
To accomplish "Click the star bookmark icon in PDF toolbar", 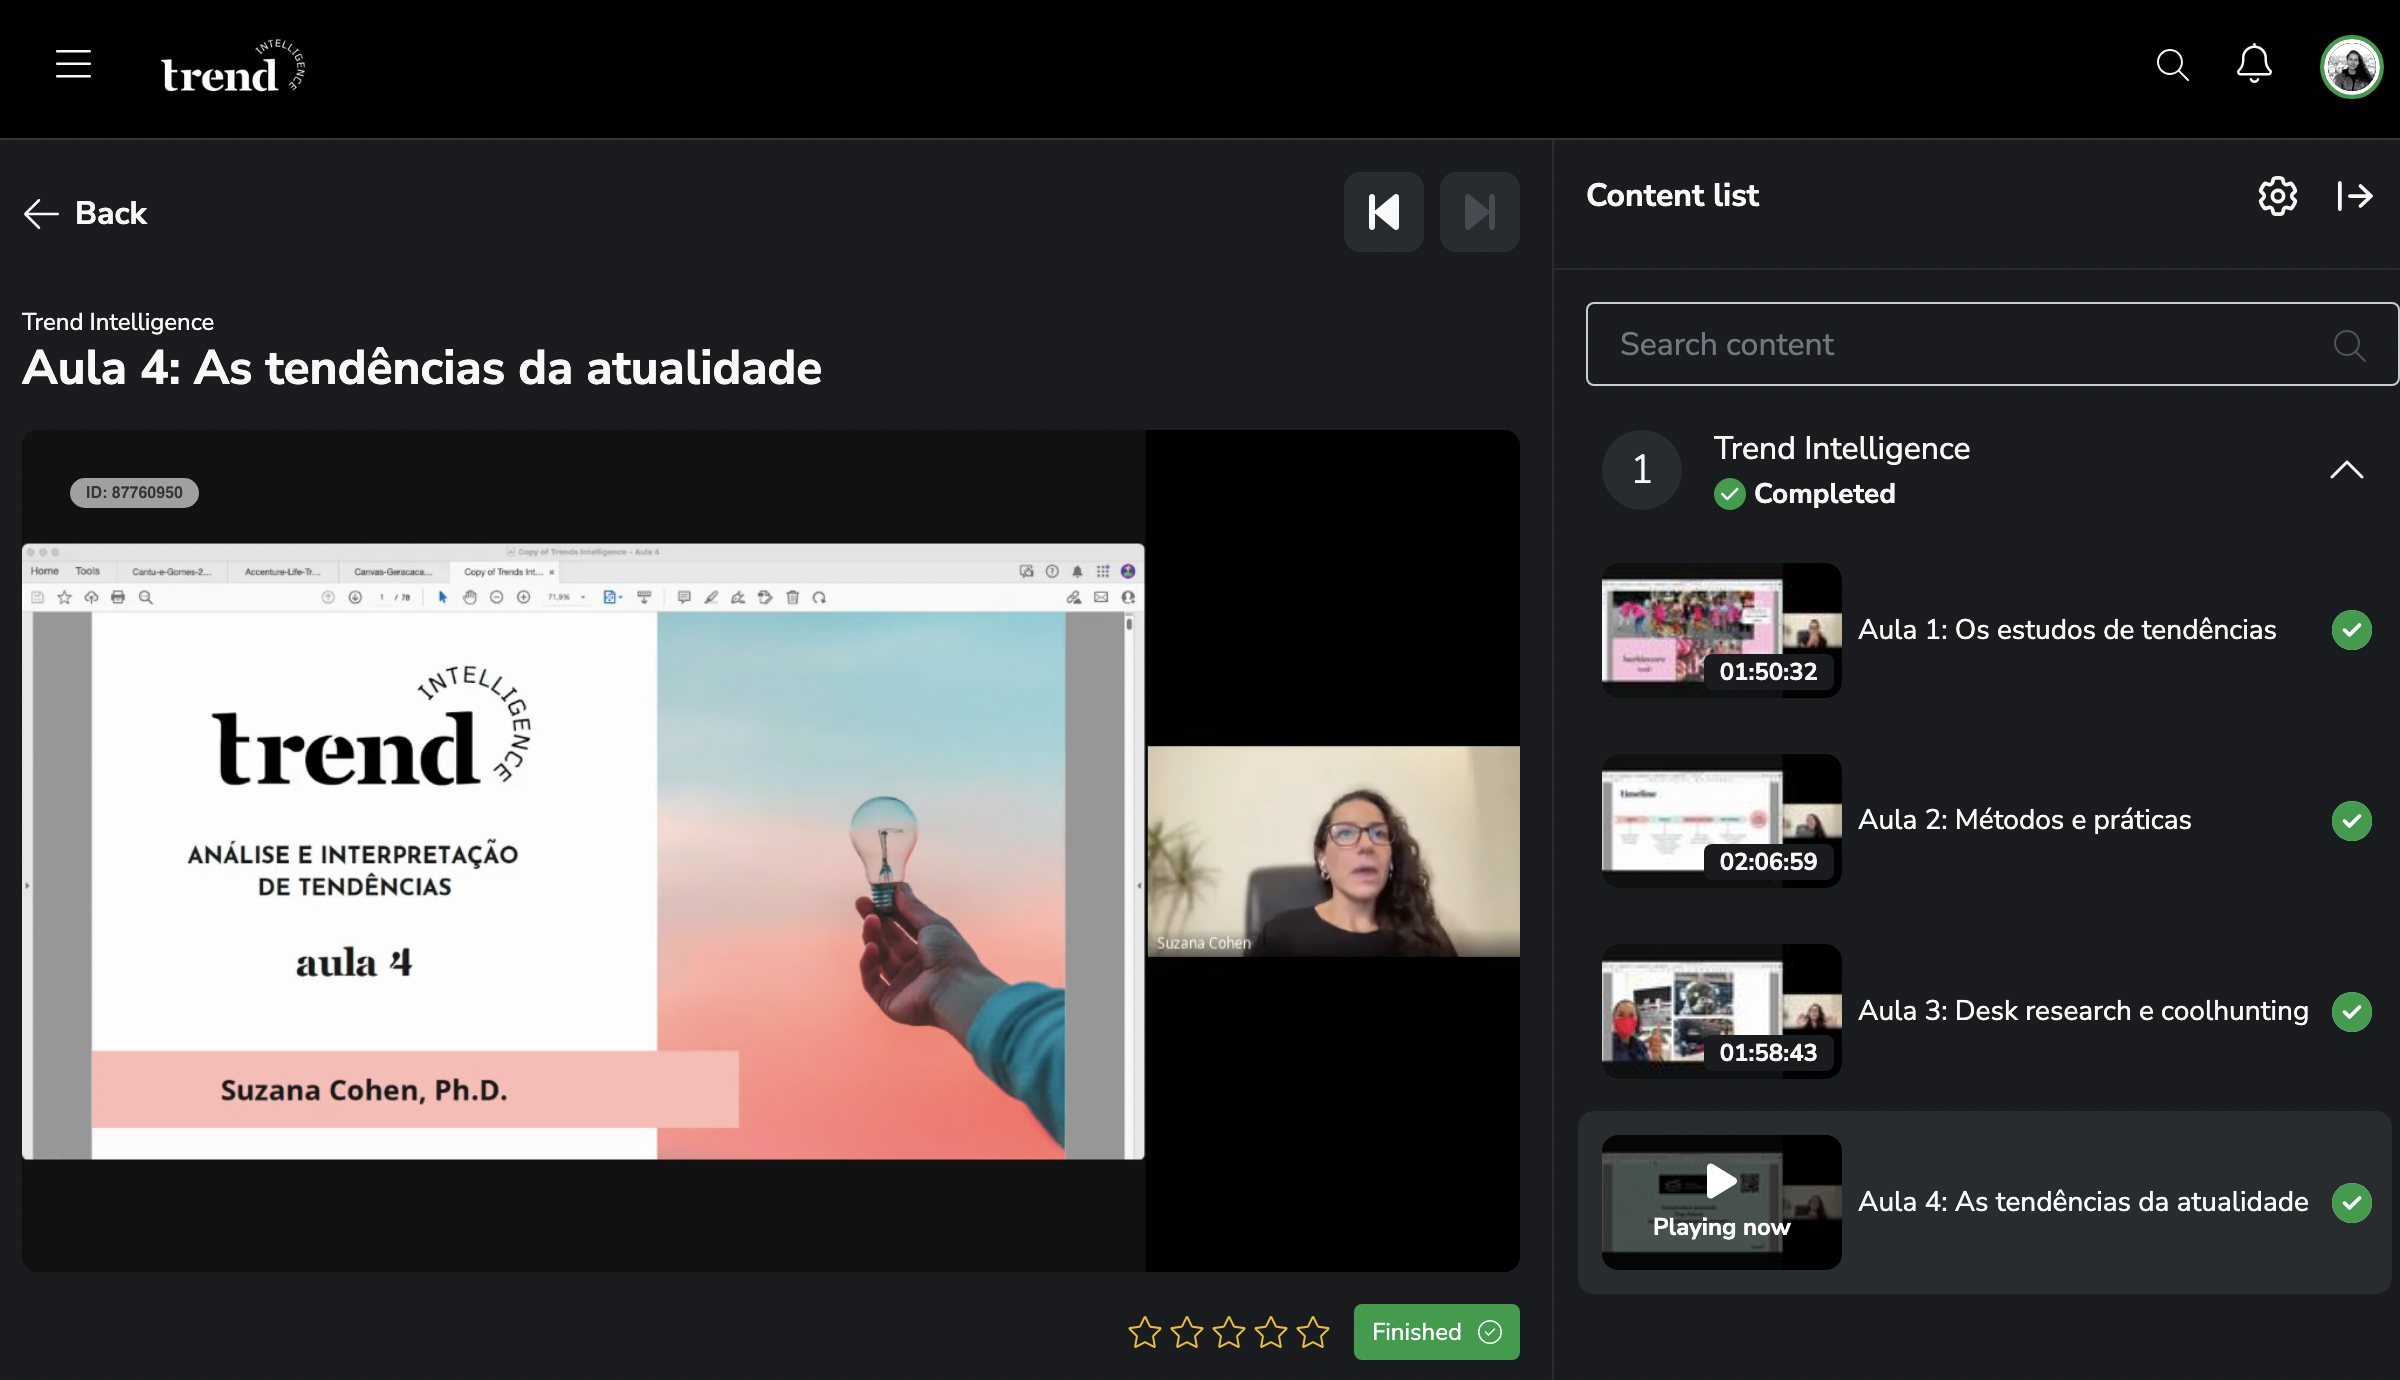I will click(65, 597).
